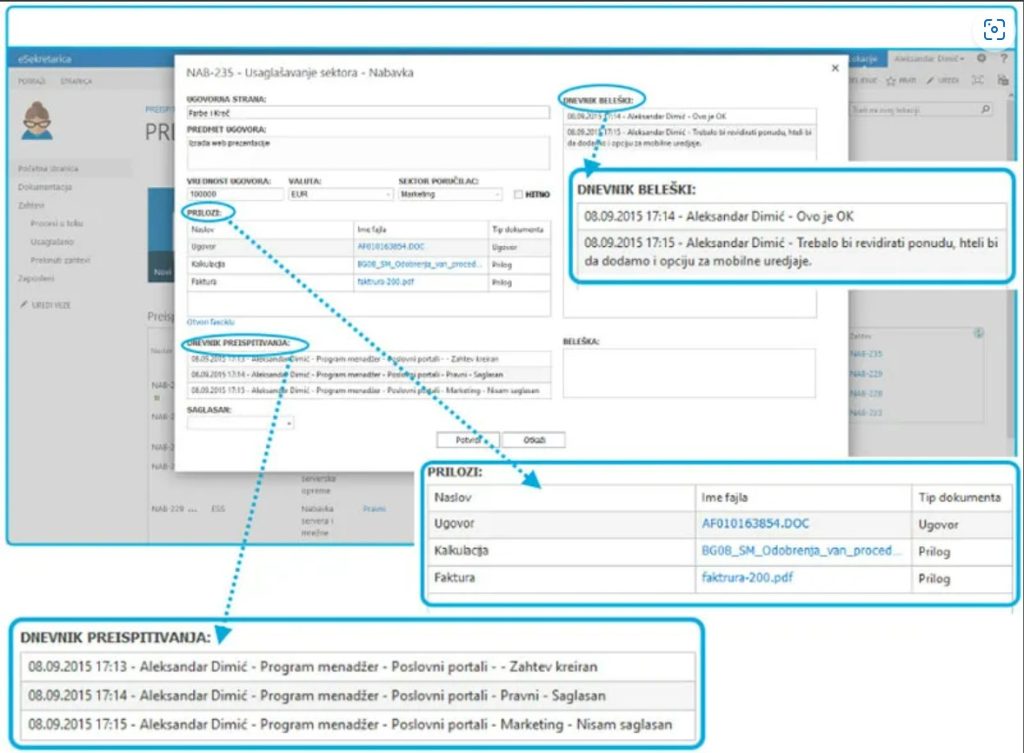This screenshot has height=753, width=1024.
Task: Click the help question mark icon
Action: coord(1002,59)
